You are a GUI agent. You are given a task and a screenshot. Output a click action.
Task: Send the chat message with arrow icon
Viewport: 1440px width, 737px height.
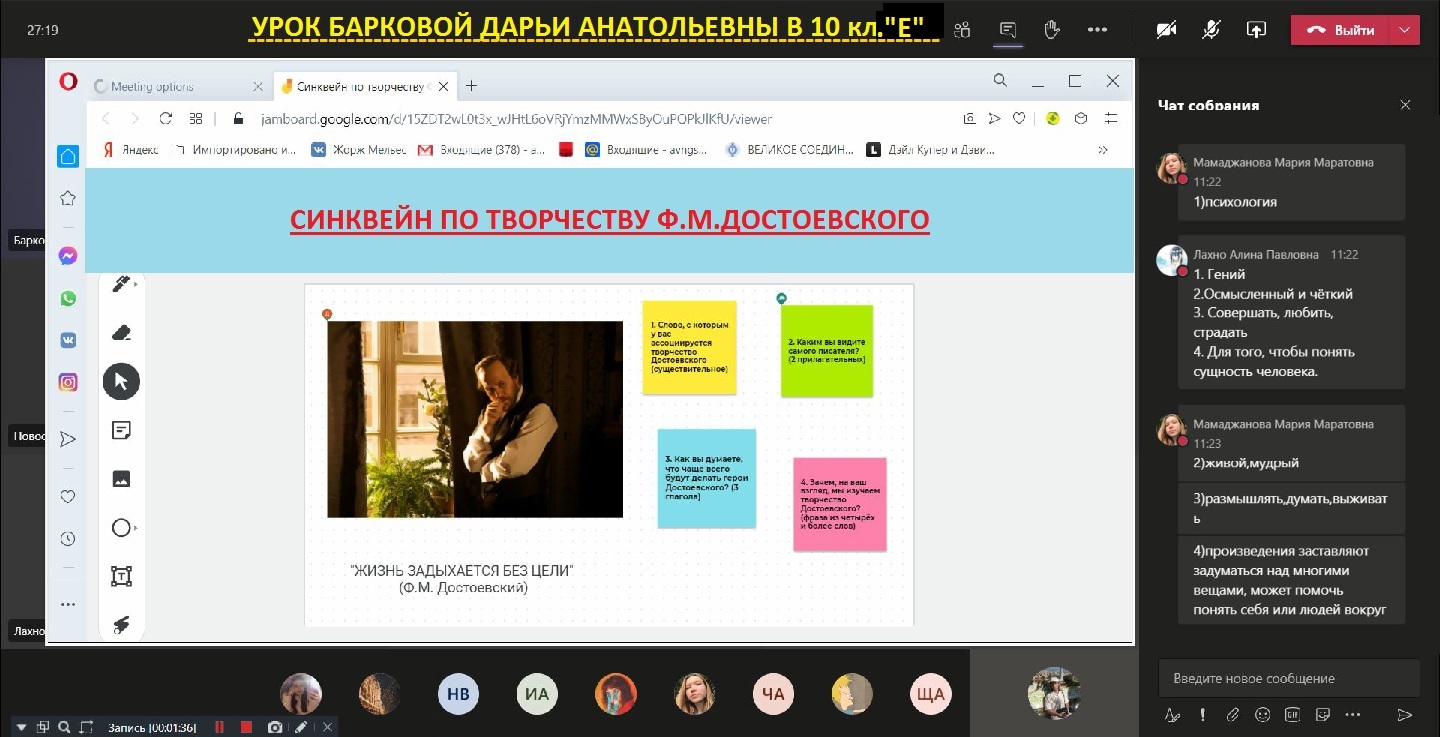click(1404, 715)
